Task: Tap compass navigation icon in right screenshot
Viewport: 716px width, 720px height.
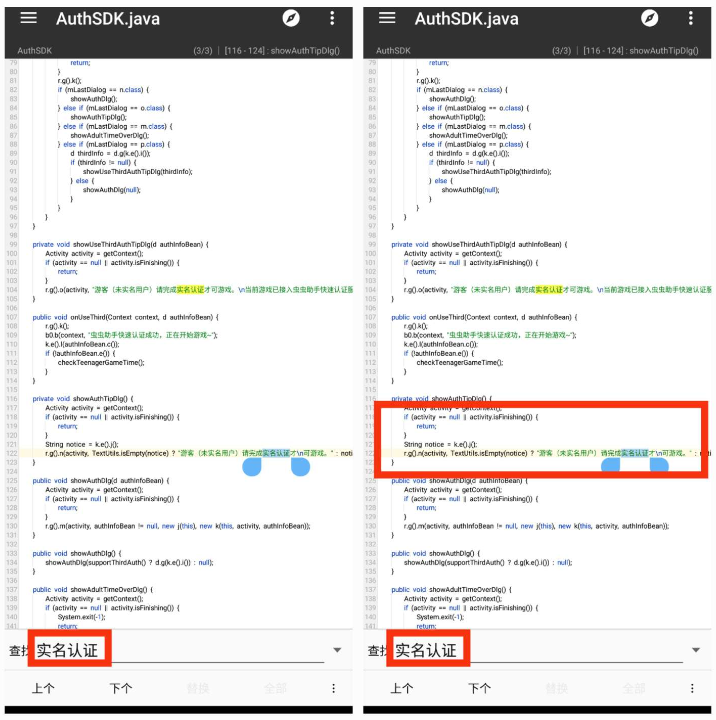Action: tap(649, 19)
